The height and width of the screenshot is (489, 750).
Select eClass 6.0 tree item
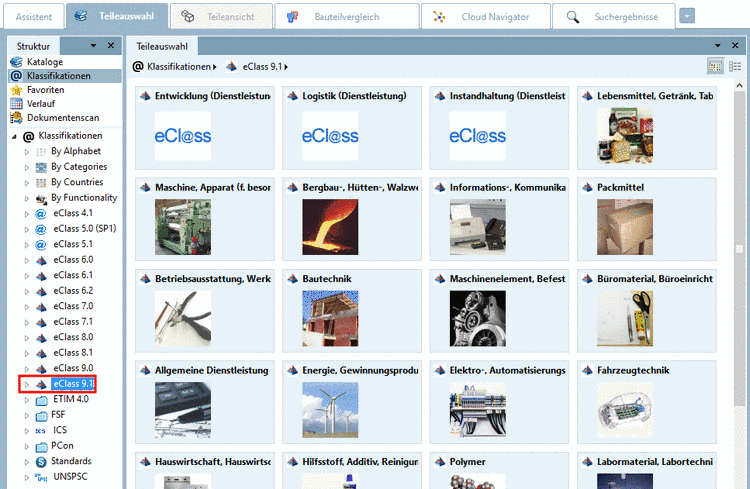click(73, 259)
